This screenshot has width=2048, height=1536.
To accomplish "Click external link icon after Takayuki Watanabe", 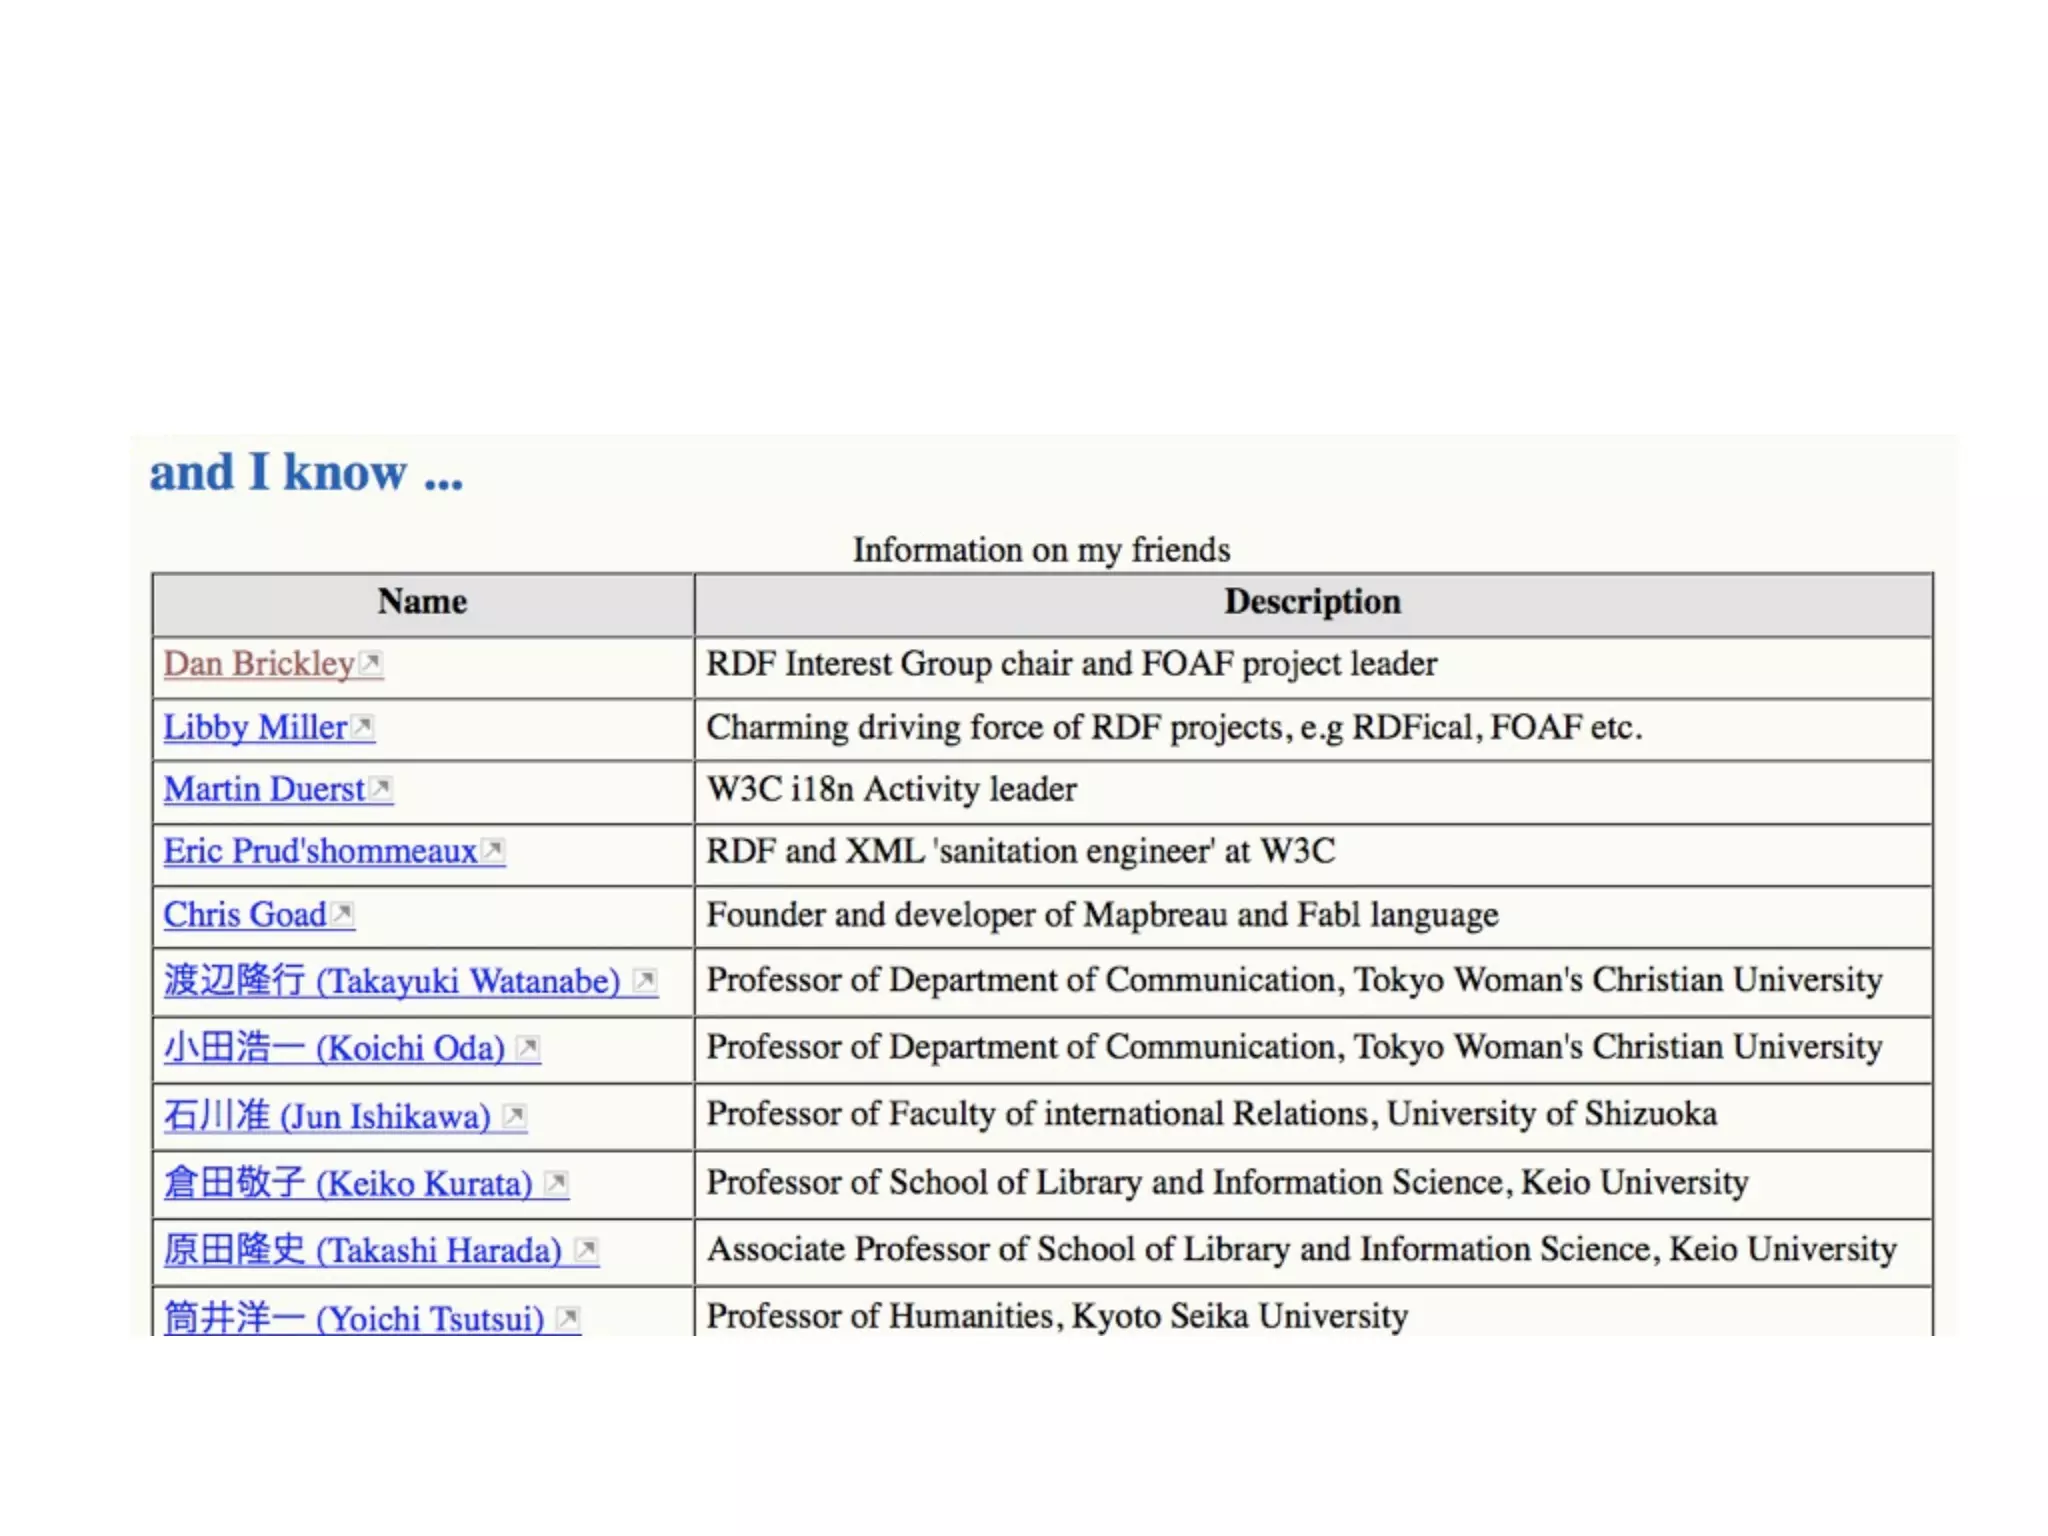I will (646, 980).
